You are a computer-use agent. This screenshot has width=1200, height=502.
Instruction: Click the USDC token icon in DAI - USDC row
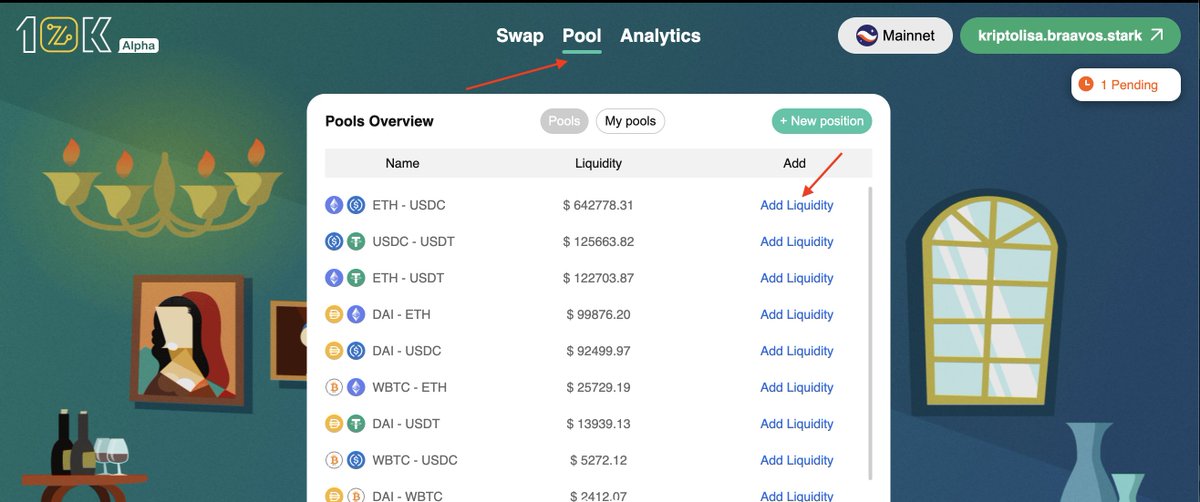coord(356,351)
